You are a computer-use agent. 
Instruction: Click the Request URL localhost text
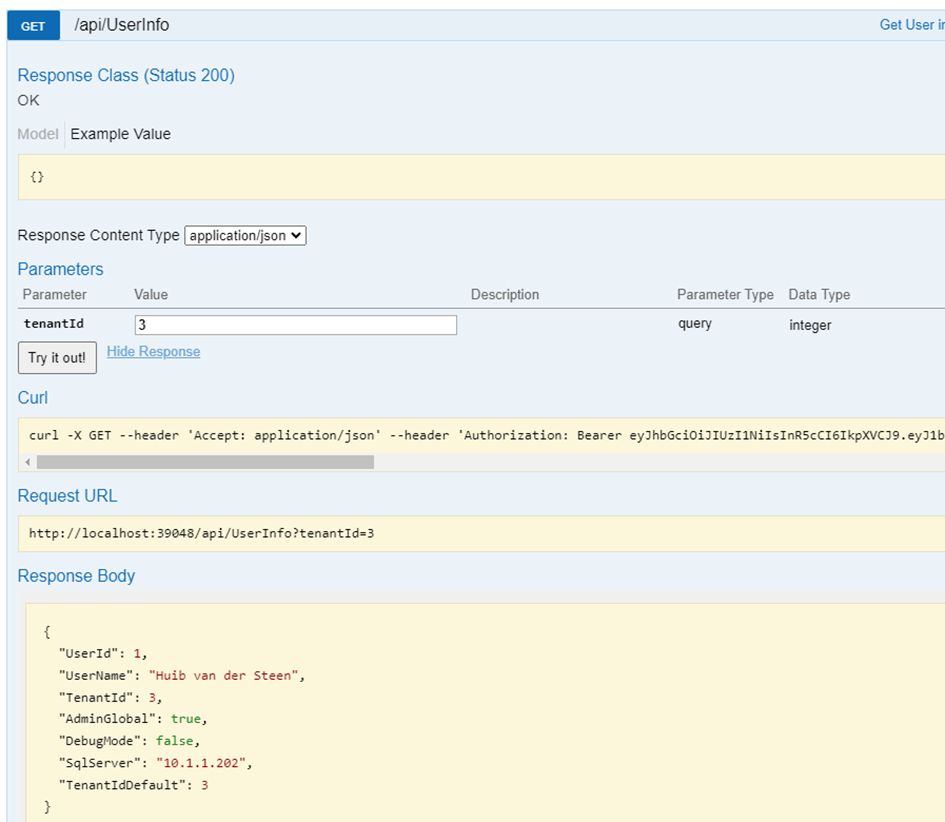click(201, 533)
